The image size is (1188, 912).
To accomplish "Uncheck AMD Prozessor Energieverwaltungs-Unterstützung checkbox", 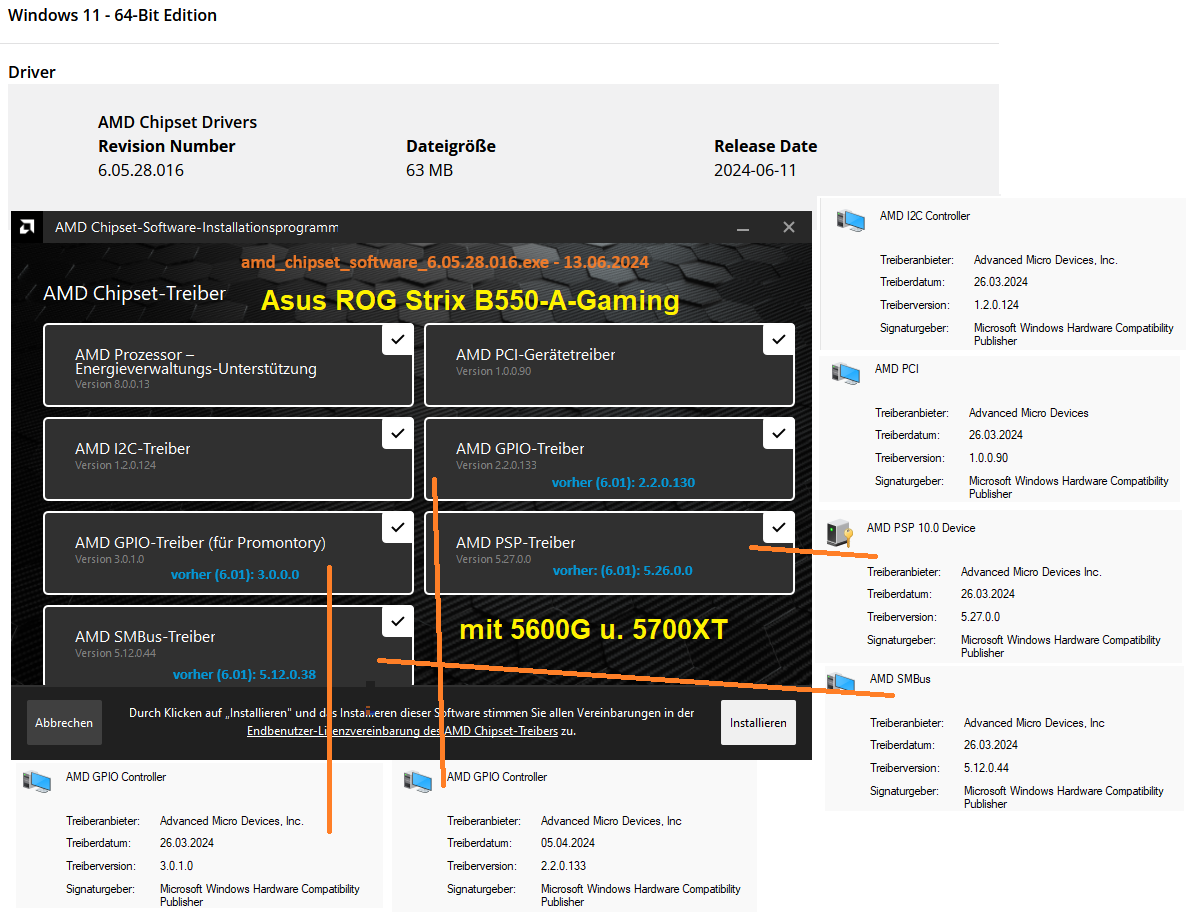I will click(398, 339).
